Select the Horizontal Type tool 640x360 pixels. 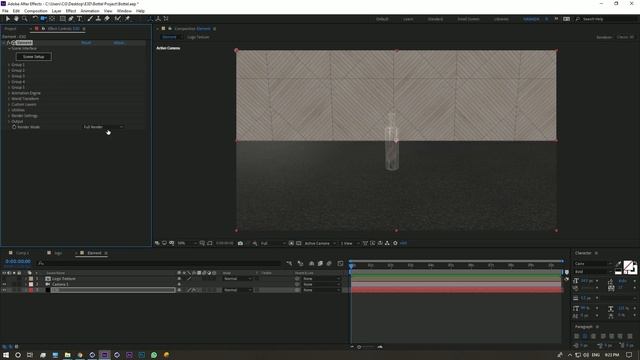(79, 19)
